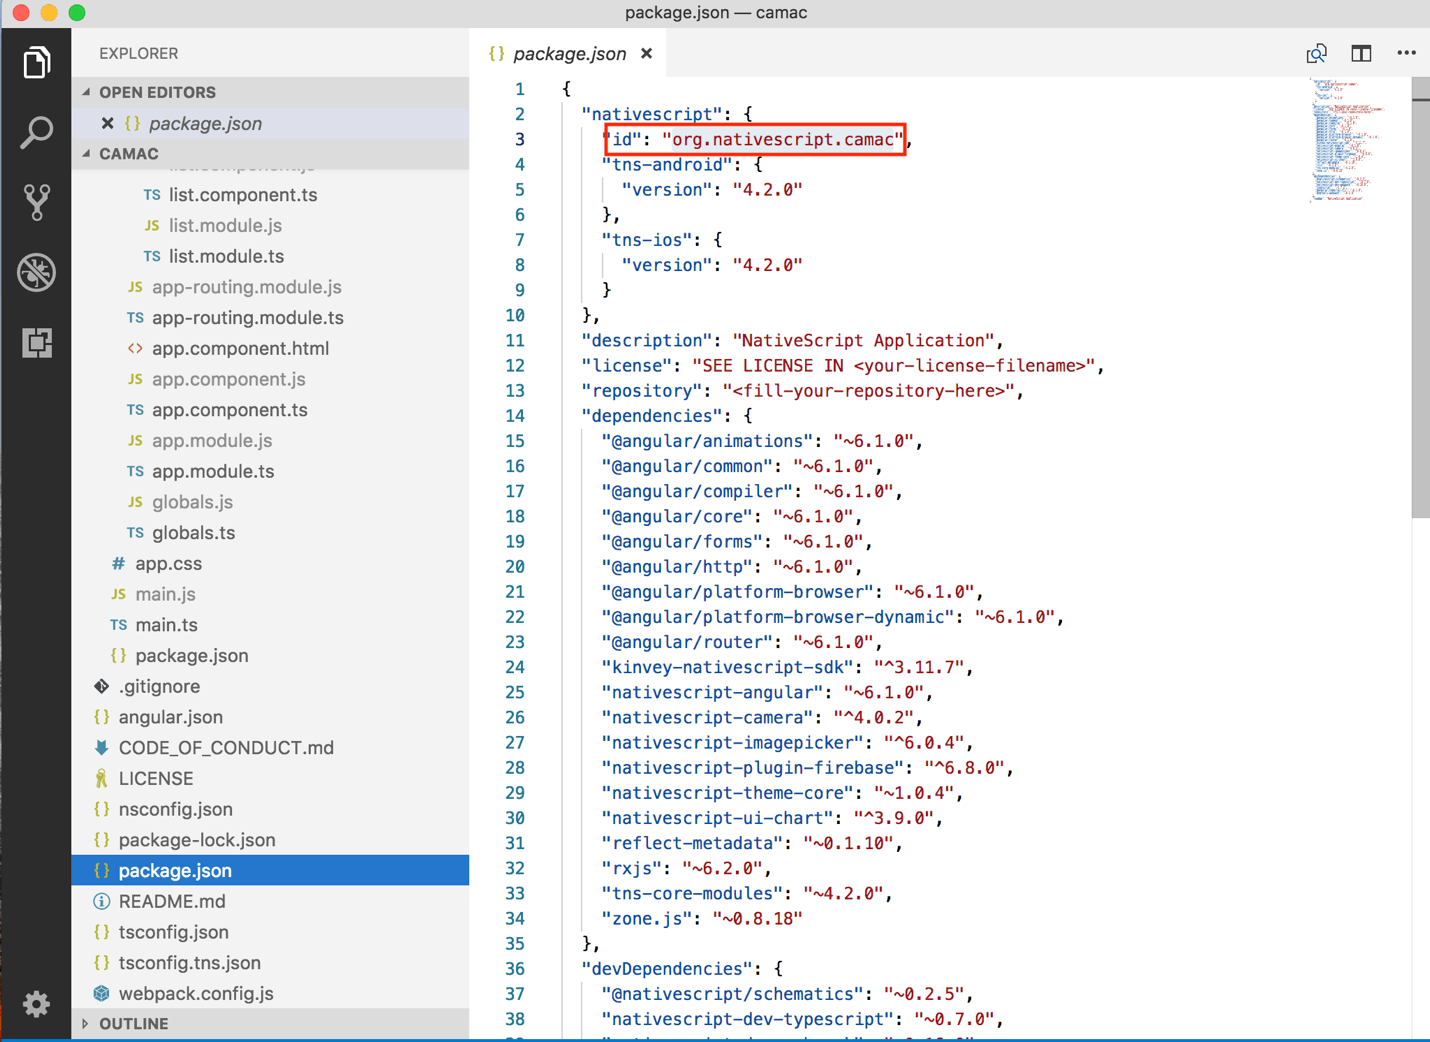Open app.component.html in the editor

pos(240,348)
